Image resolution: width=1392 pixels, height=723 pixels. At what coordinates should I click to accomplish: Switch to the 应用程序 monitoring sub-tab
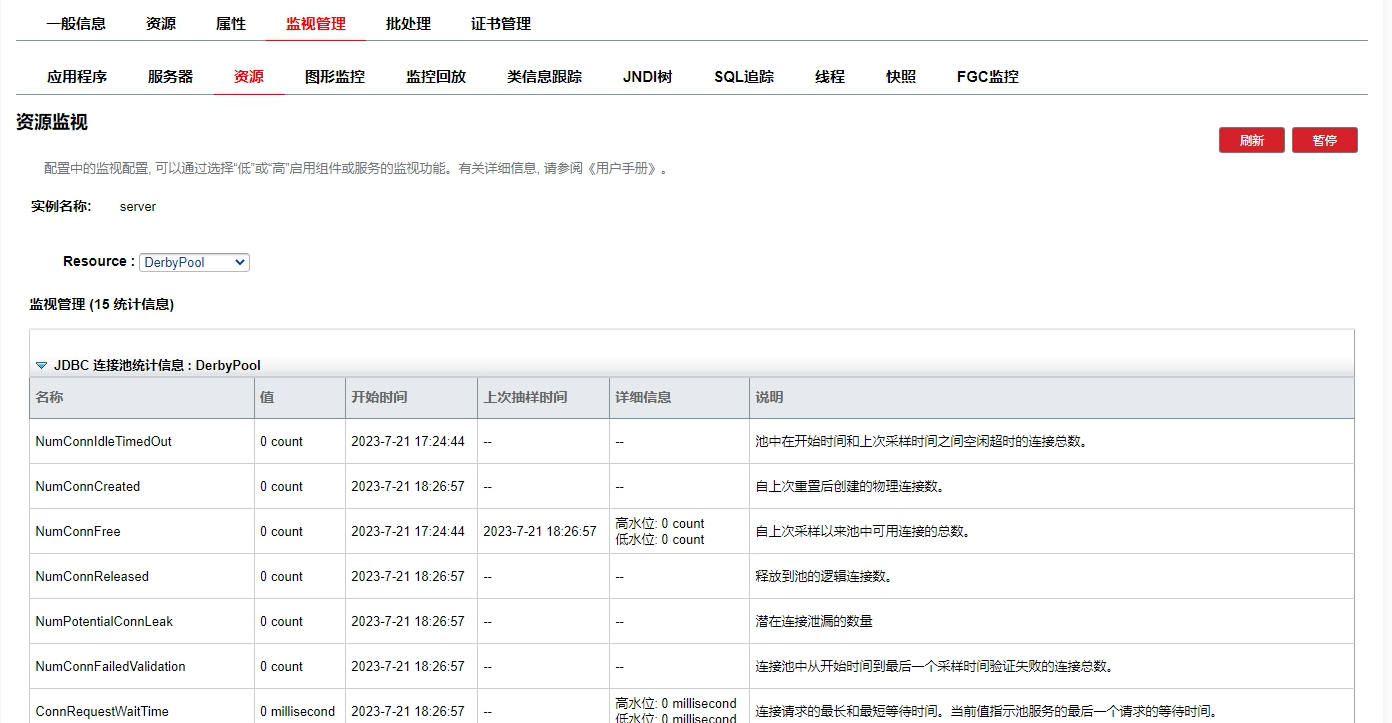pos(77,77)
